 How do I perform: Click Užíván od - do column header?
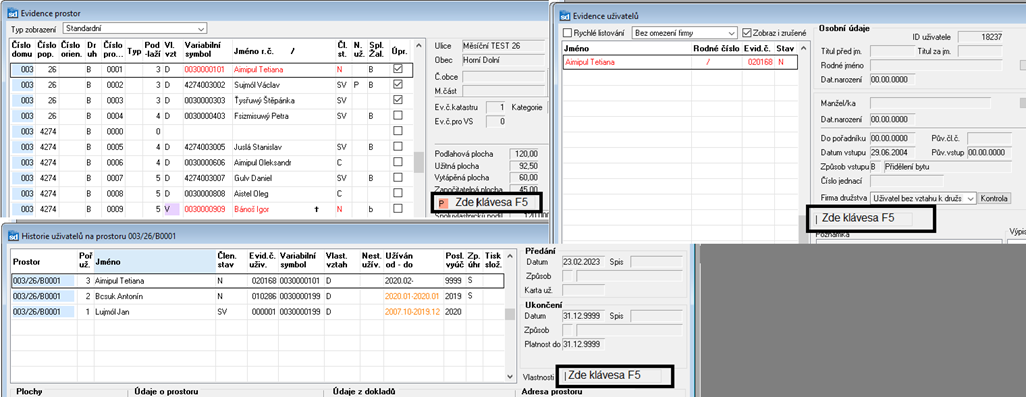(414, 262)
